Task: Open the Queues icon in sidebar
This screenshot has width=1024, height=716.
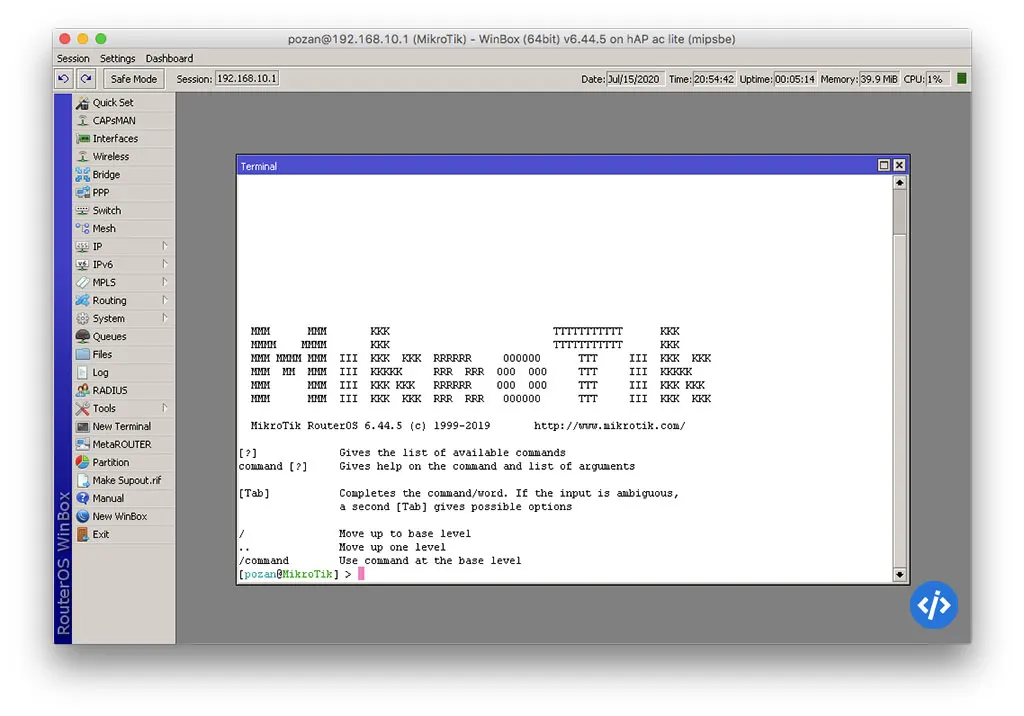Action: click(x=83, y=337)
